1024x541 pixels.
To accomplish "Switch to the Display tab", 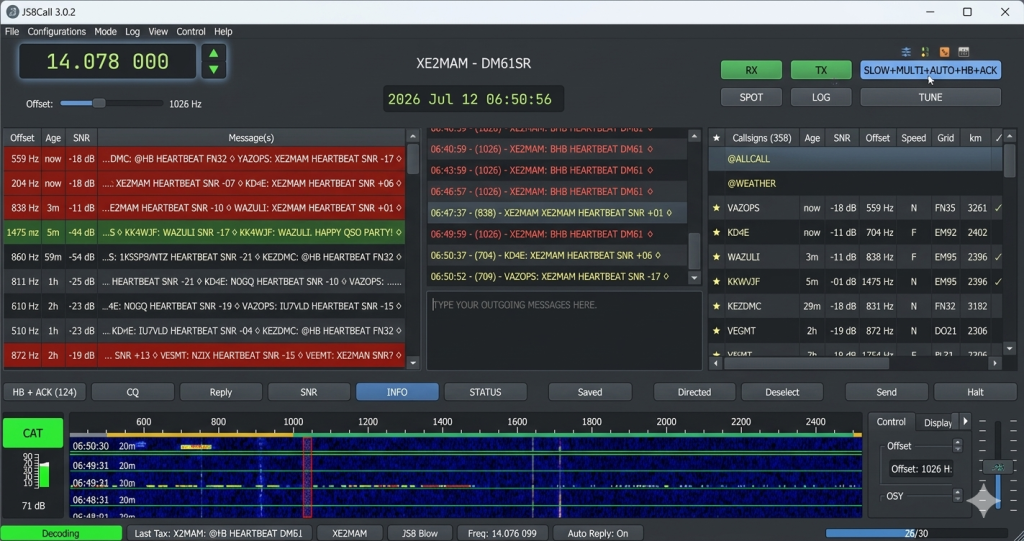I will pos(937,423).
